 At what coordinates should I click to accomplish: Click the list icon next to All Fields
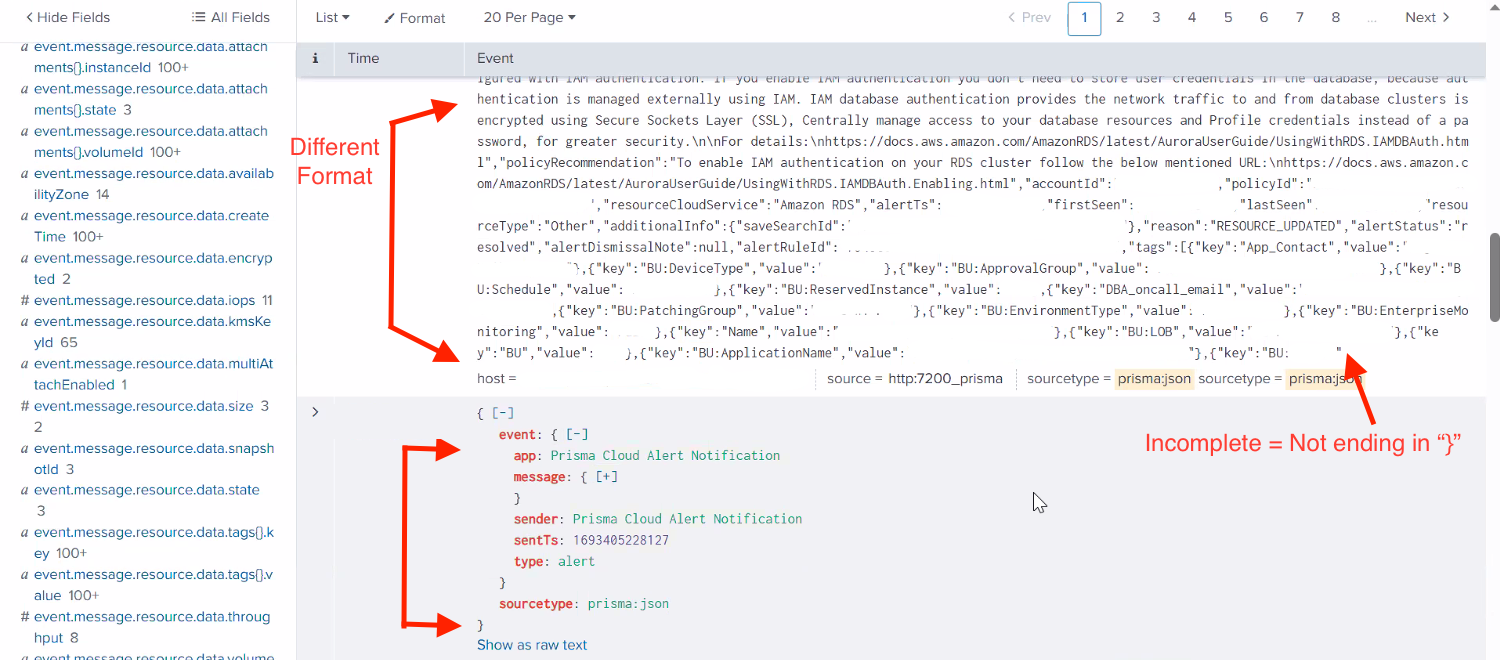[196, 17]
